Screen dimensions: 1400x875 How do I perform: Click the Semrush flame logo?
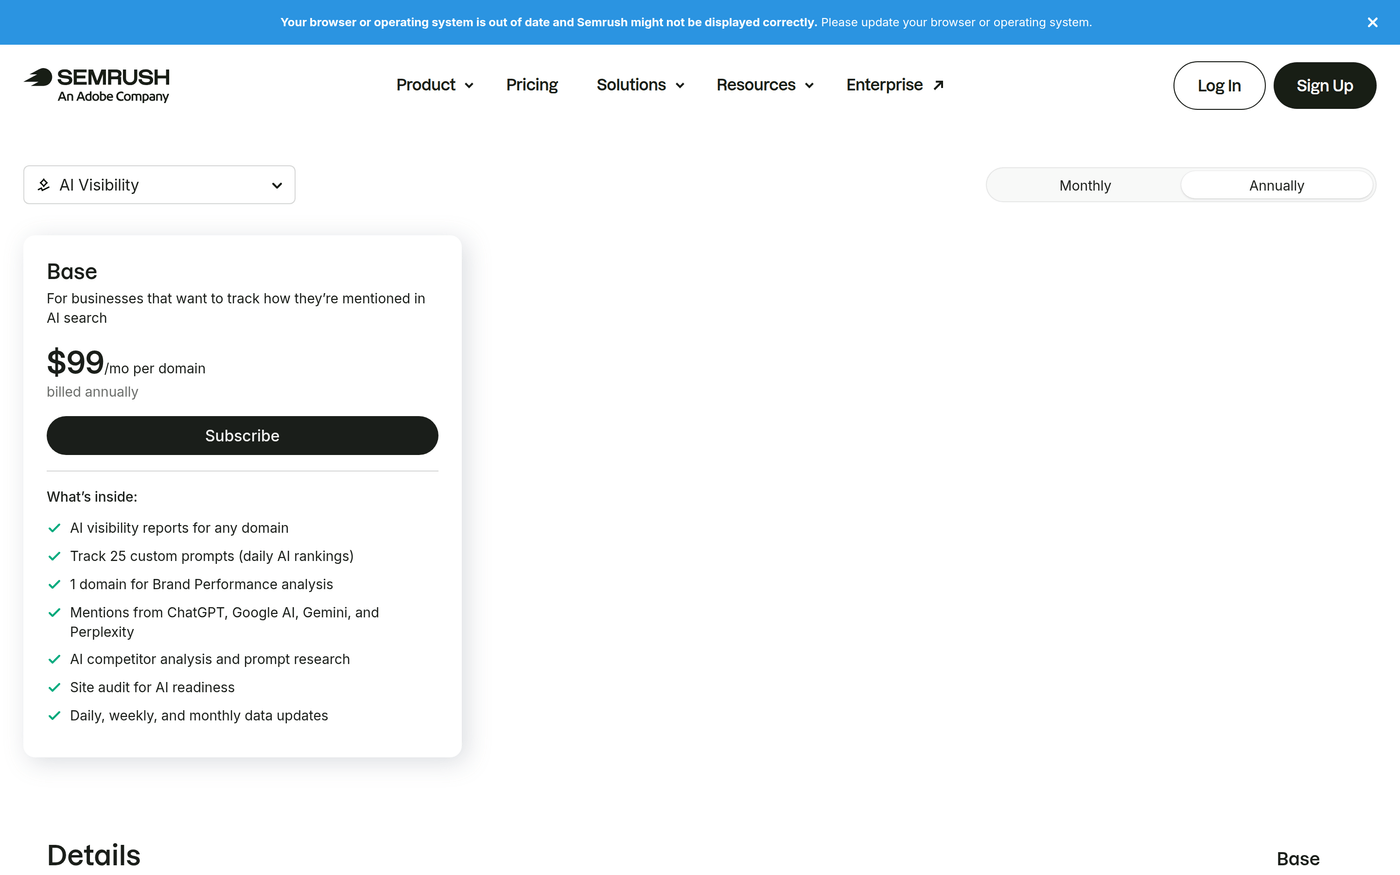click(x=38, y=77)
